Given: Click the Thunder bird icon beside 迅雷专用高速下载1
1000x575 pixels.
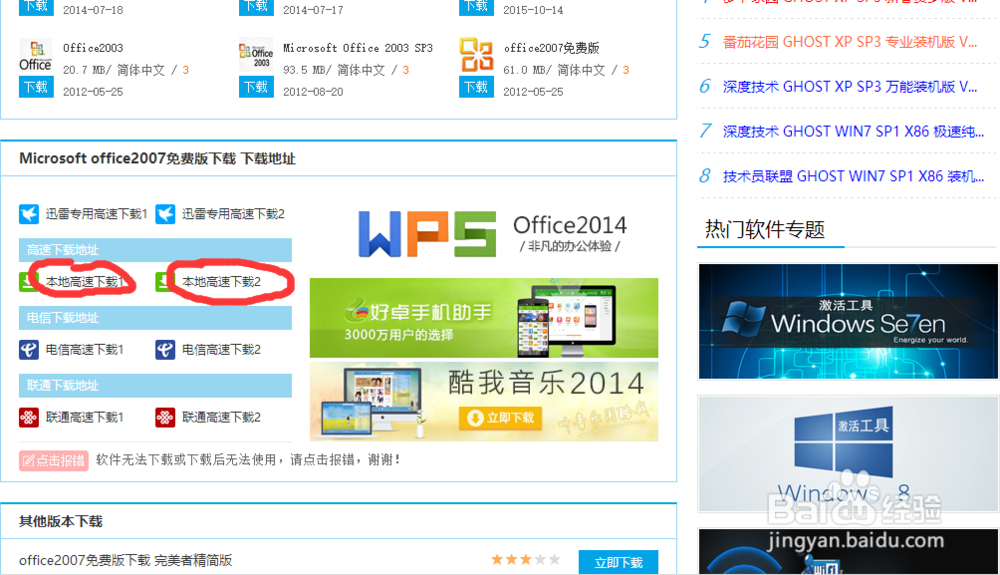Looking at the screenshot, I should tap(29, 214).
